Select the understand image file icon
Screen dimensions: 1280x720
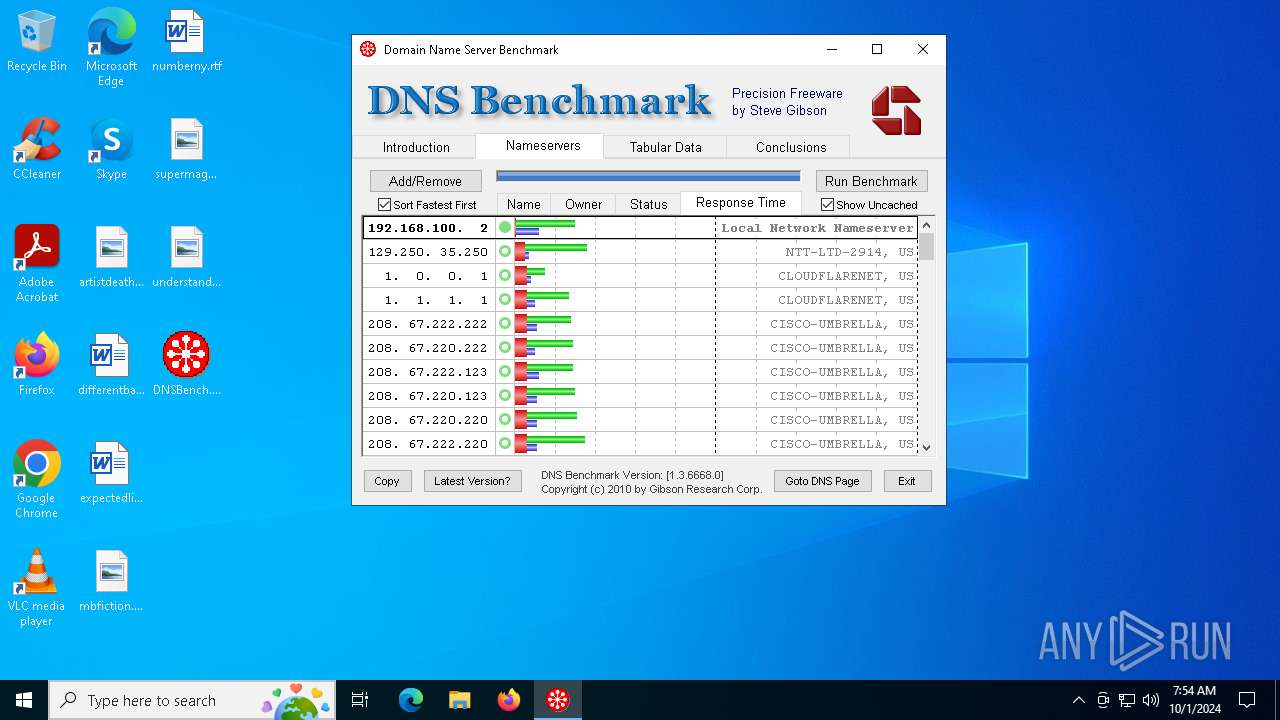[x=187, y=258]
